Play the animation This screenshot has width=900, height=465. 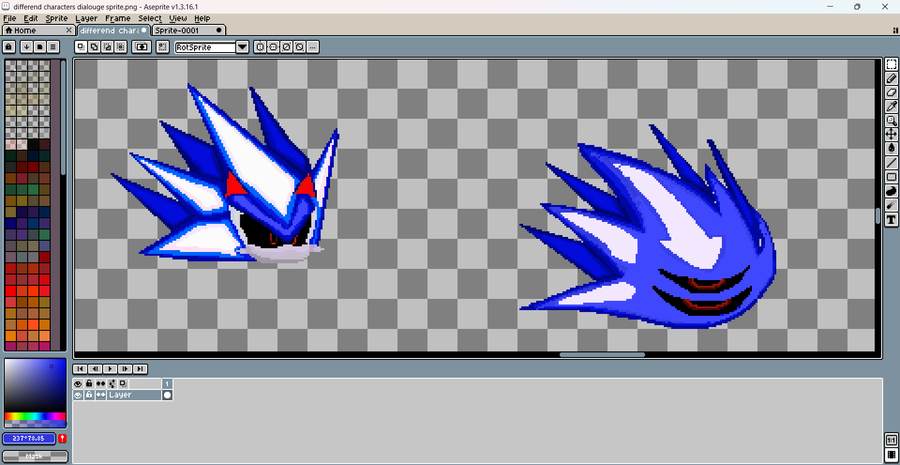pos(110,369)
